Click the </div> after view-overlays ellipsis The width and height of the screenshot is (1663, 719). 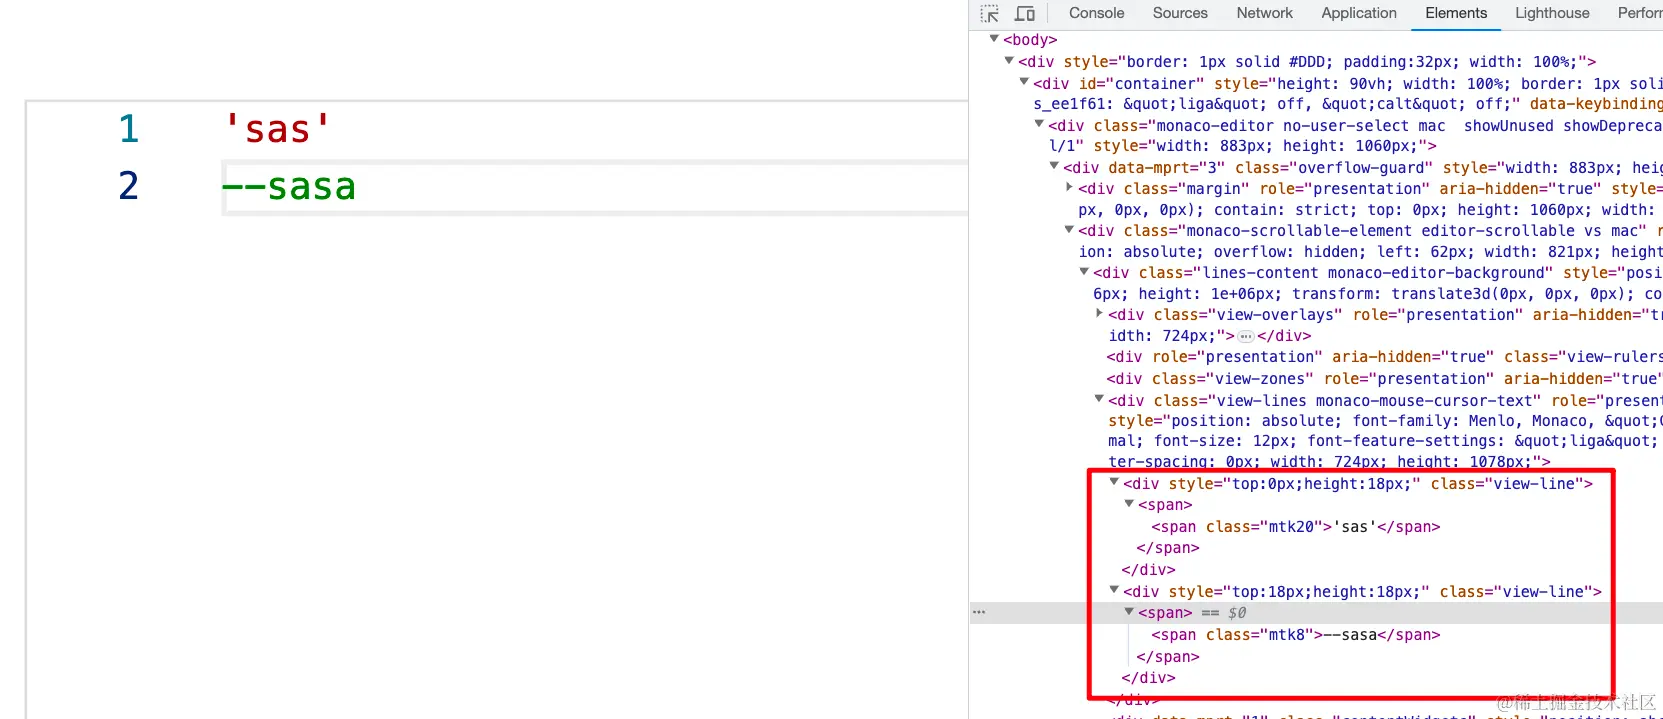(1284, 336)
